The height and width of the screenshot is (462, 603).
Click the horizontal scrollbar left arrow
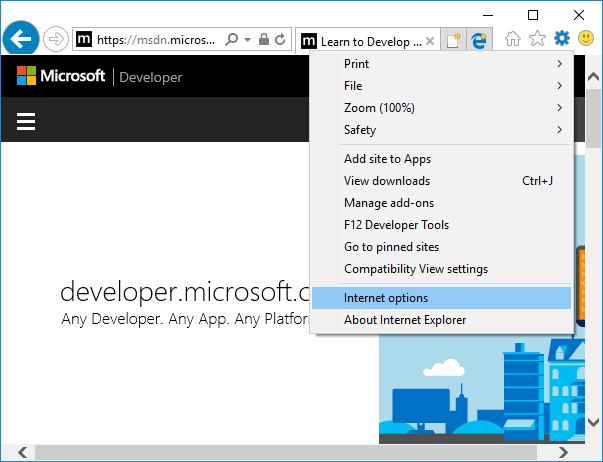click(x=23, y=452)
